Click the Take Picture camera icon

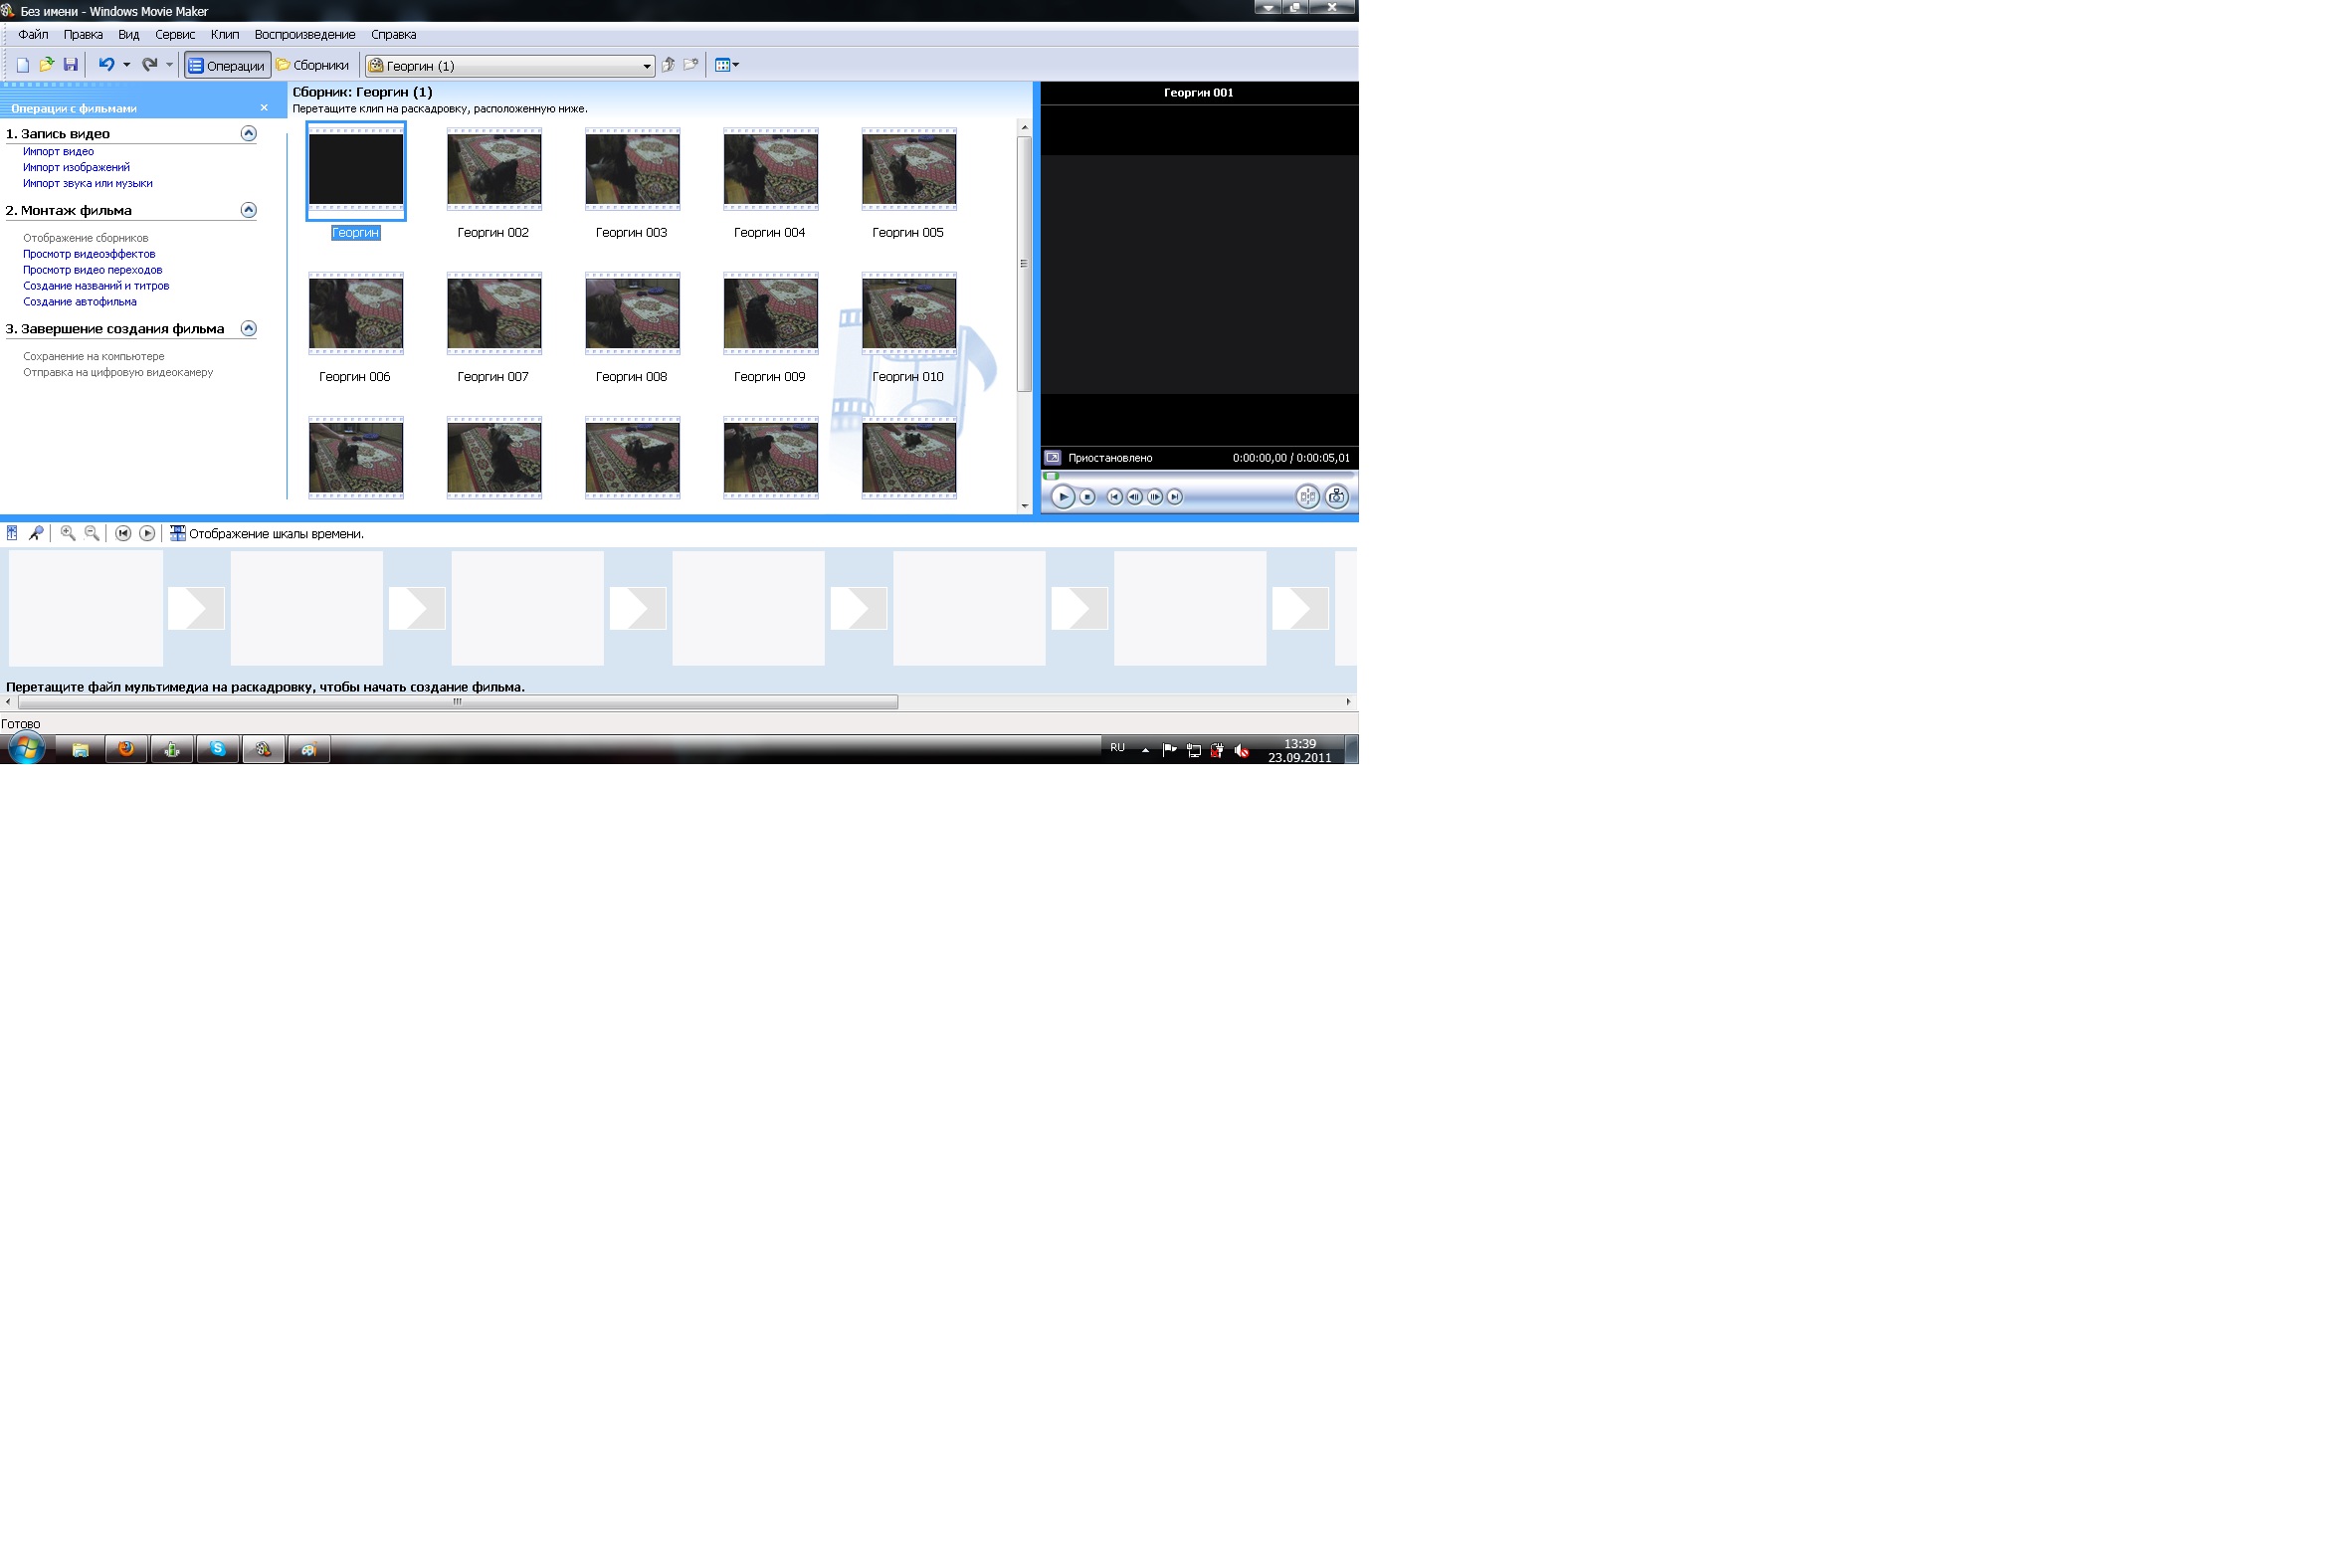click(x=1336, y=496)
